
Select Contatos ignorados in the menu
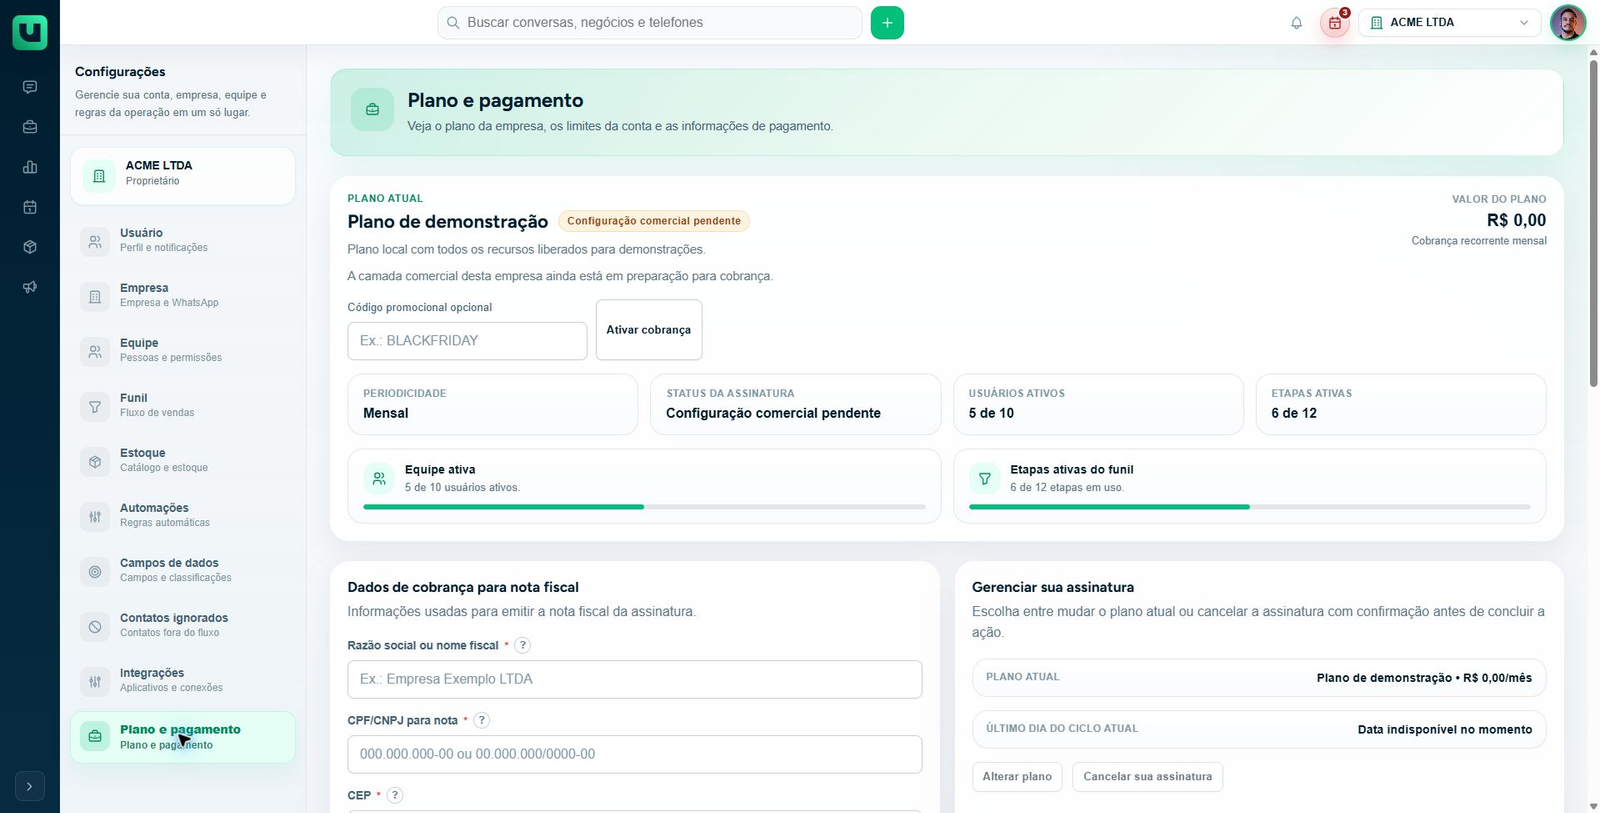[x=183, y=625]
